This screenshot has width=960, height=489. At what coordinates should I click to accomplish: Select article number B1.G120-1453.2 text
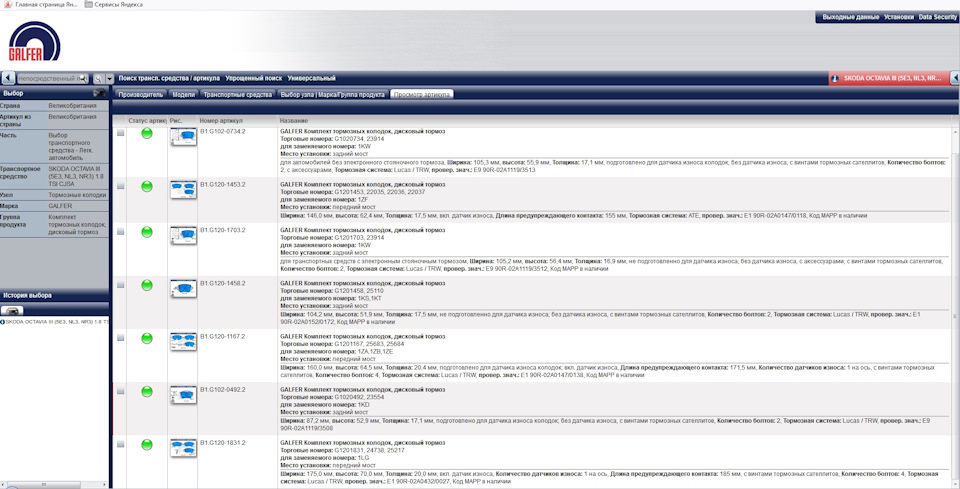click(222, 184)
